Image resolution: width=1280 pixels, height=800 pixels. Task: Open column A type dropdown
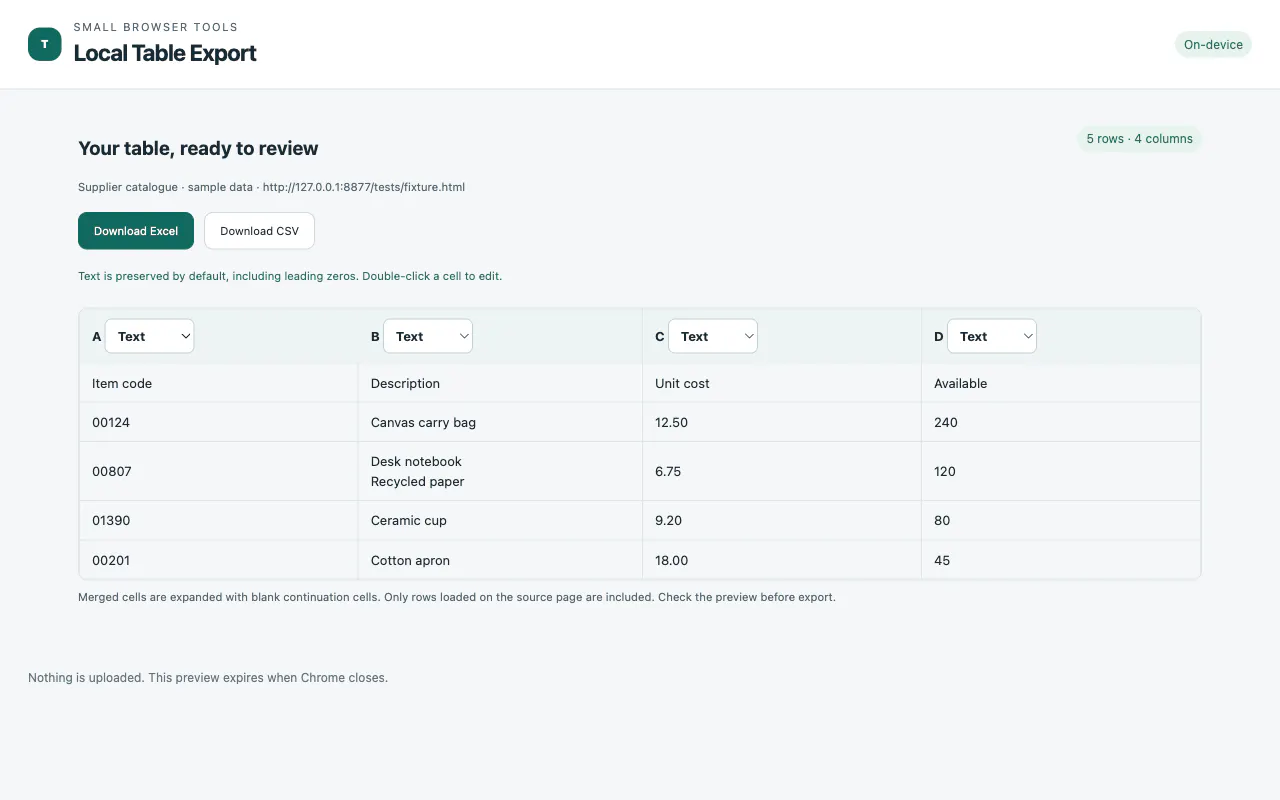click(149, 336)
